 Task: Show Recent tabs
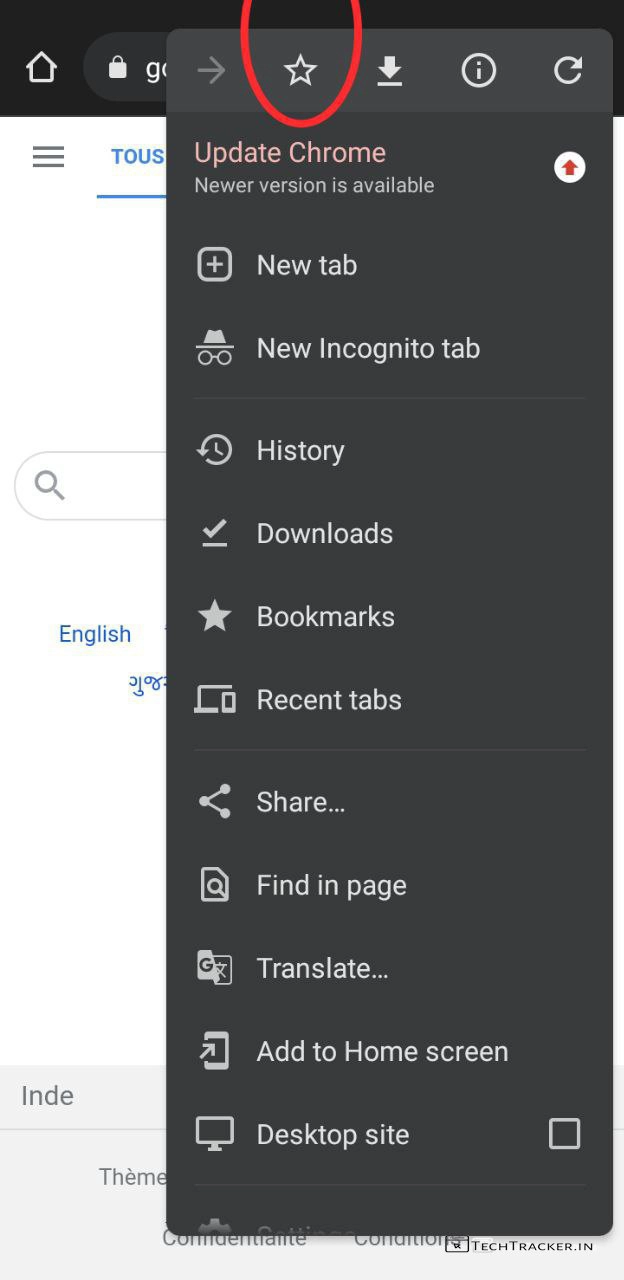[329, 700]
